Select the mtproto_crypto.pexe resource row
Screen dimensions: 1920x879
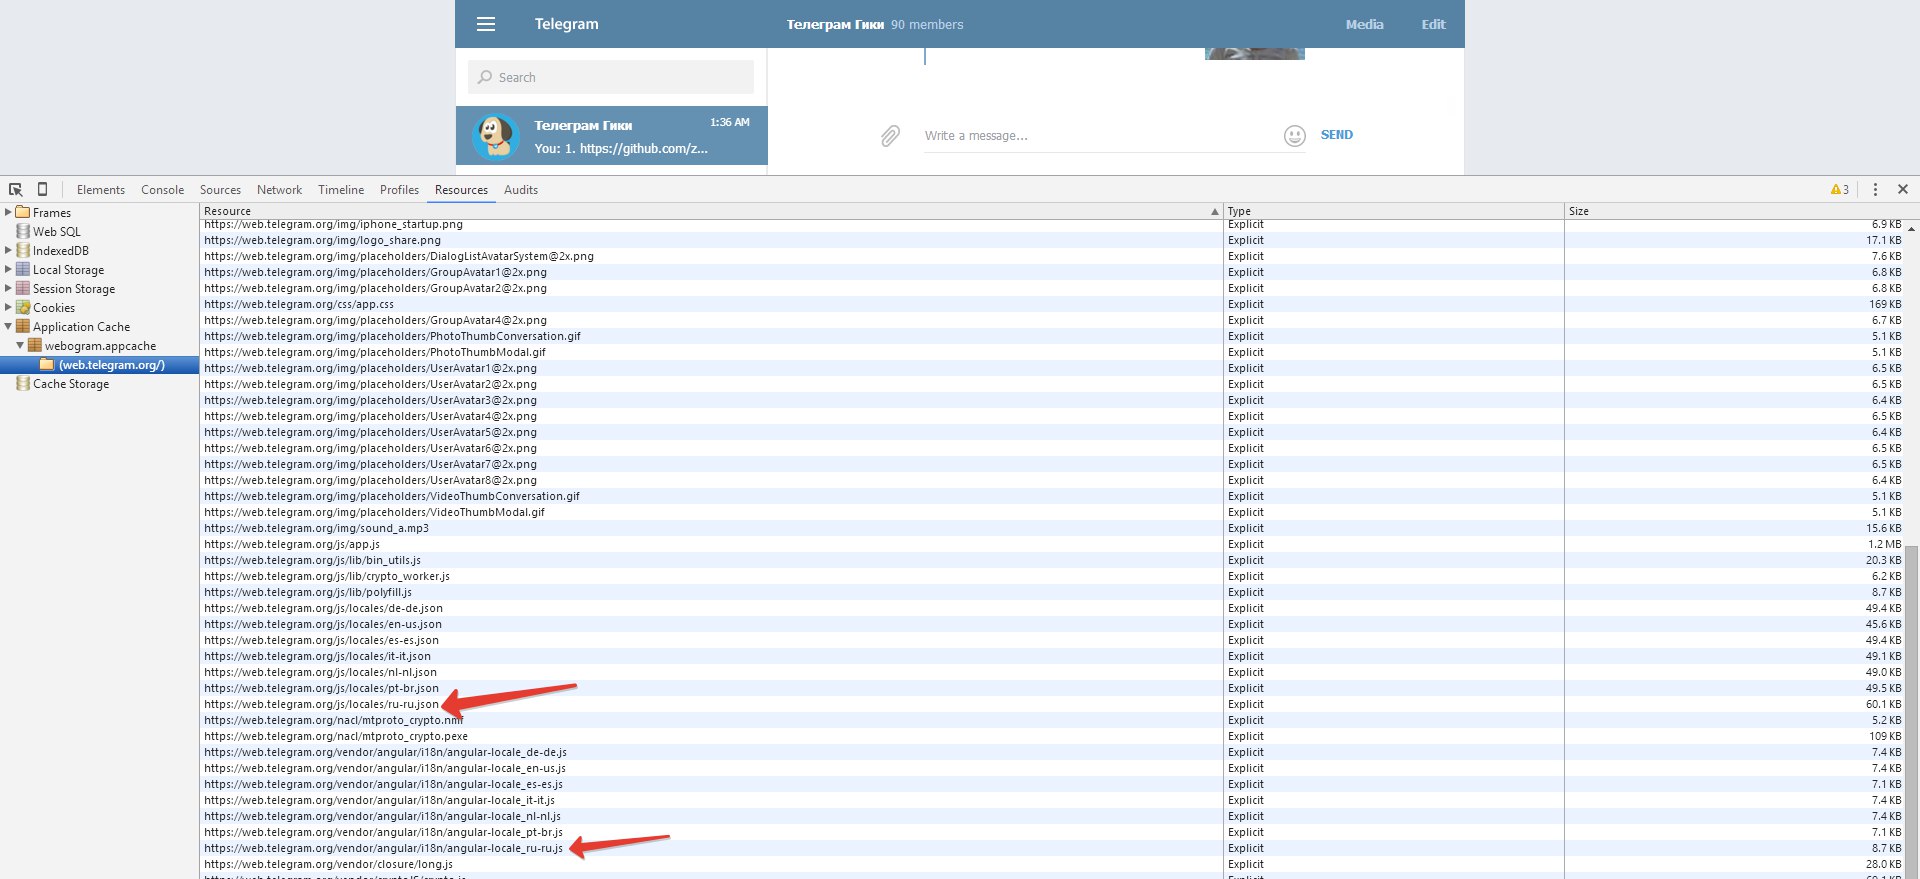pos(1052,736)
